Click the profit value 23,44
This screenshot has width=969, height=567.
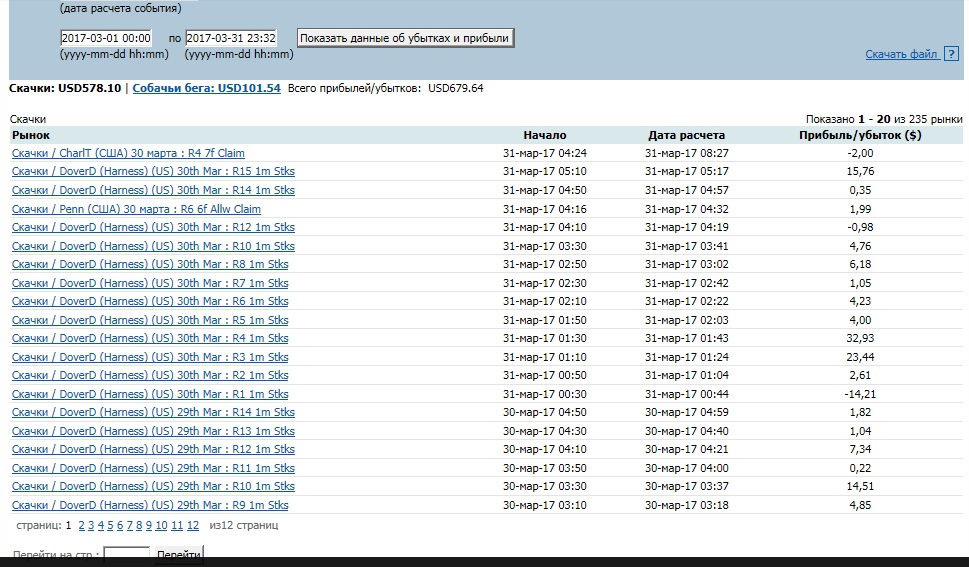860,357
